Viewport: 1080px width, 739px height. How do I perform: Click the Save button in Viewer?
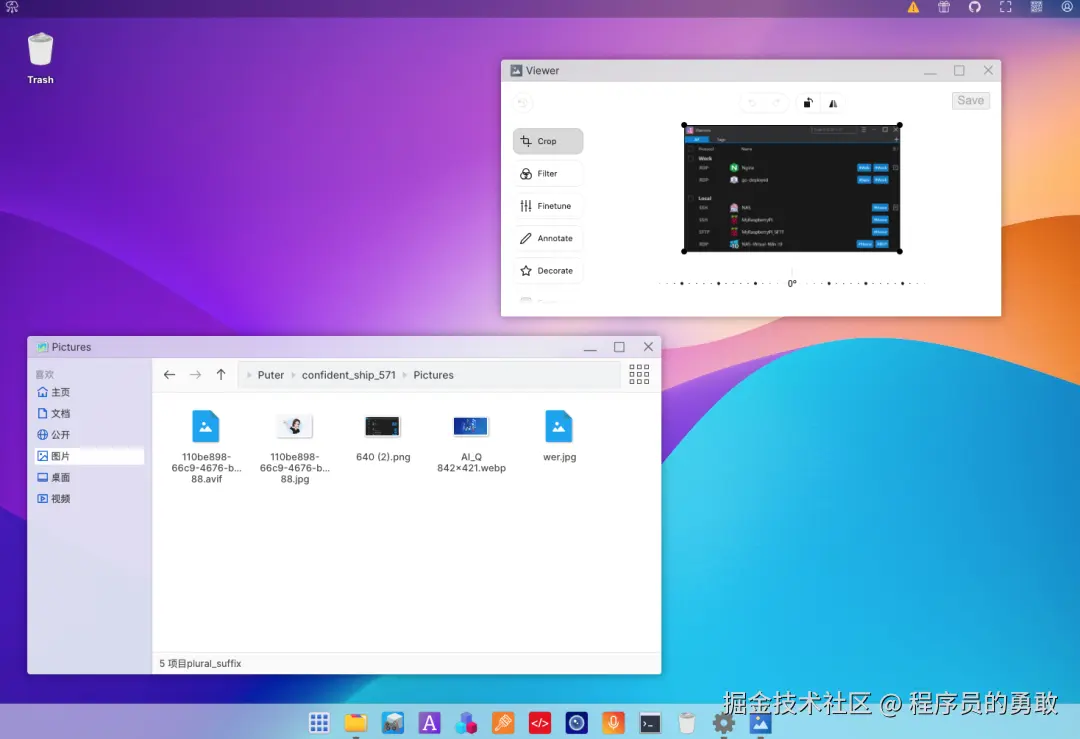pyautogui.click(x=970, y=101)
